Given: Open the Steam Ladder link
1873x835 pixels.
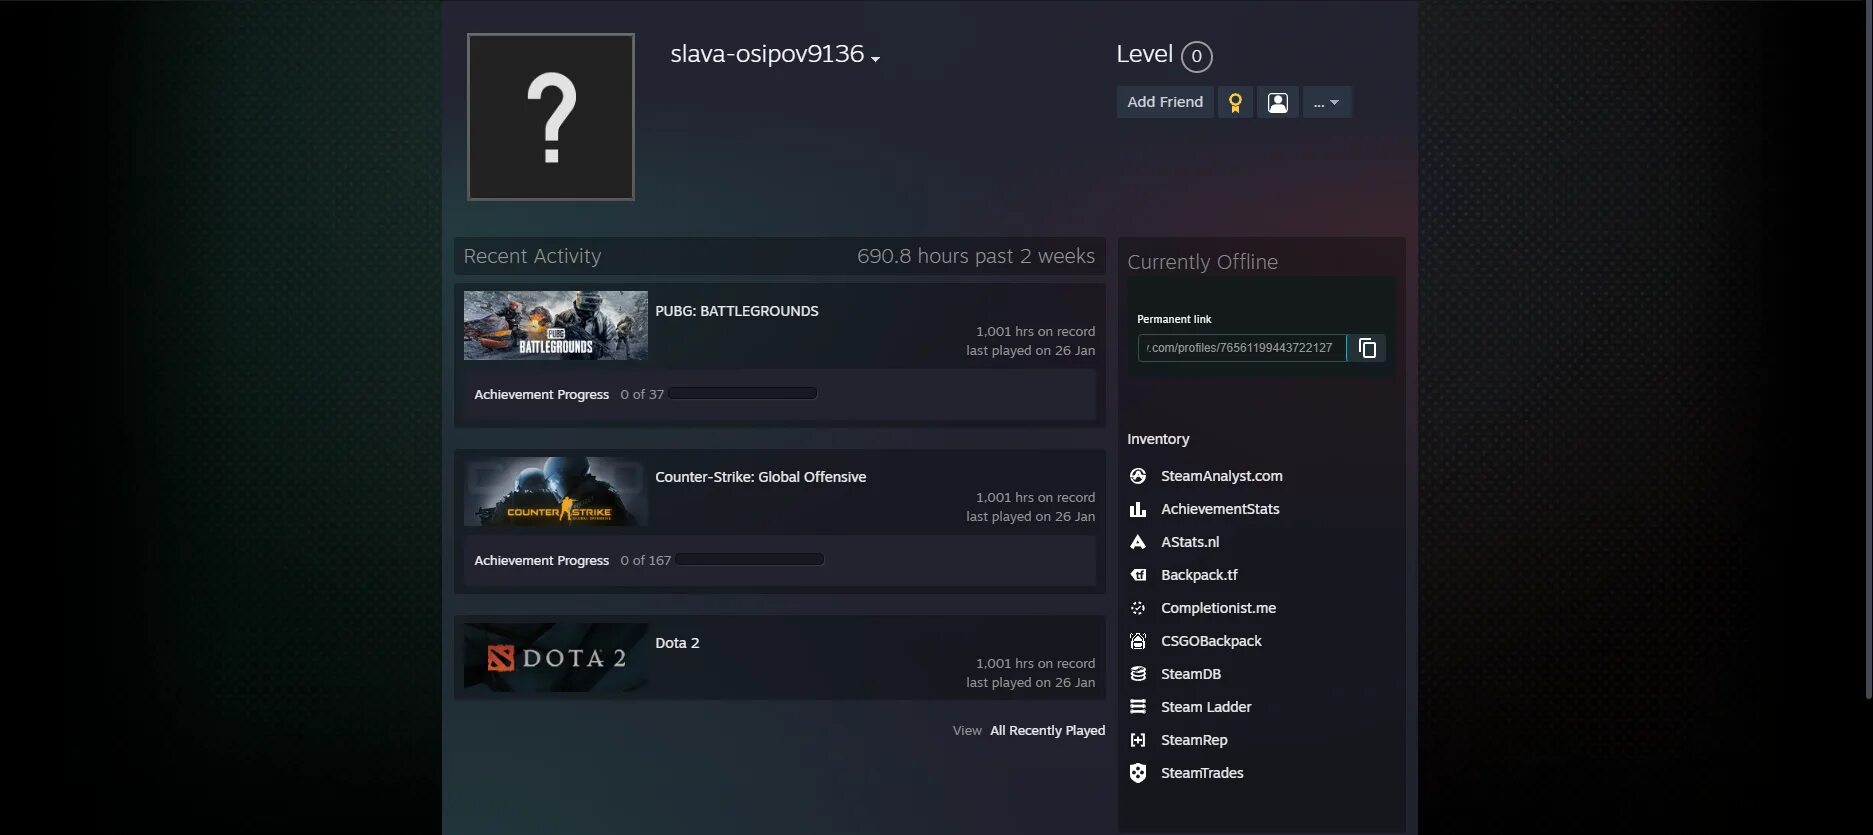Looking at the screenshot, I should coord(1206,707).
